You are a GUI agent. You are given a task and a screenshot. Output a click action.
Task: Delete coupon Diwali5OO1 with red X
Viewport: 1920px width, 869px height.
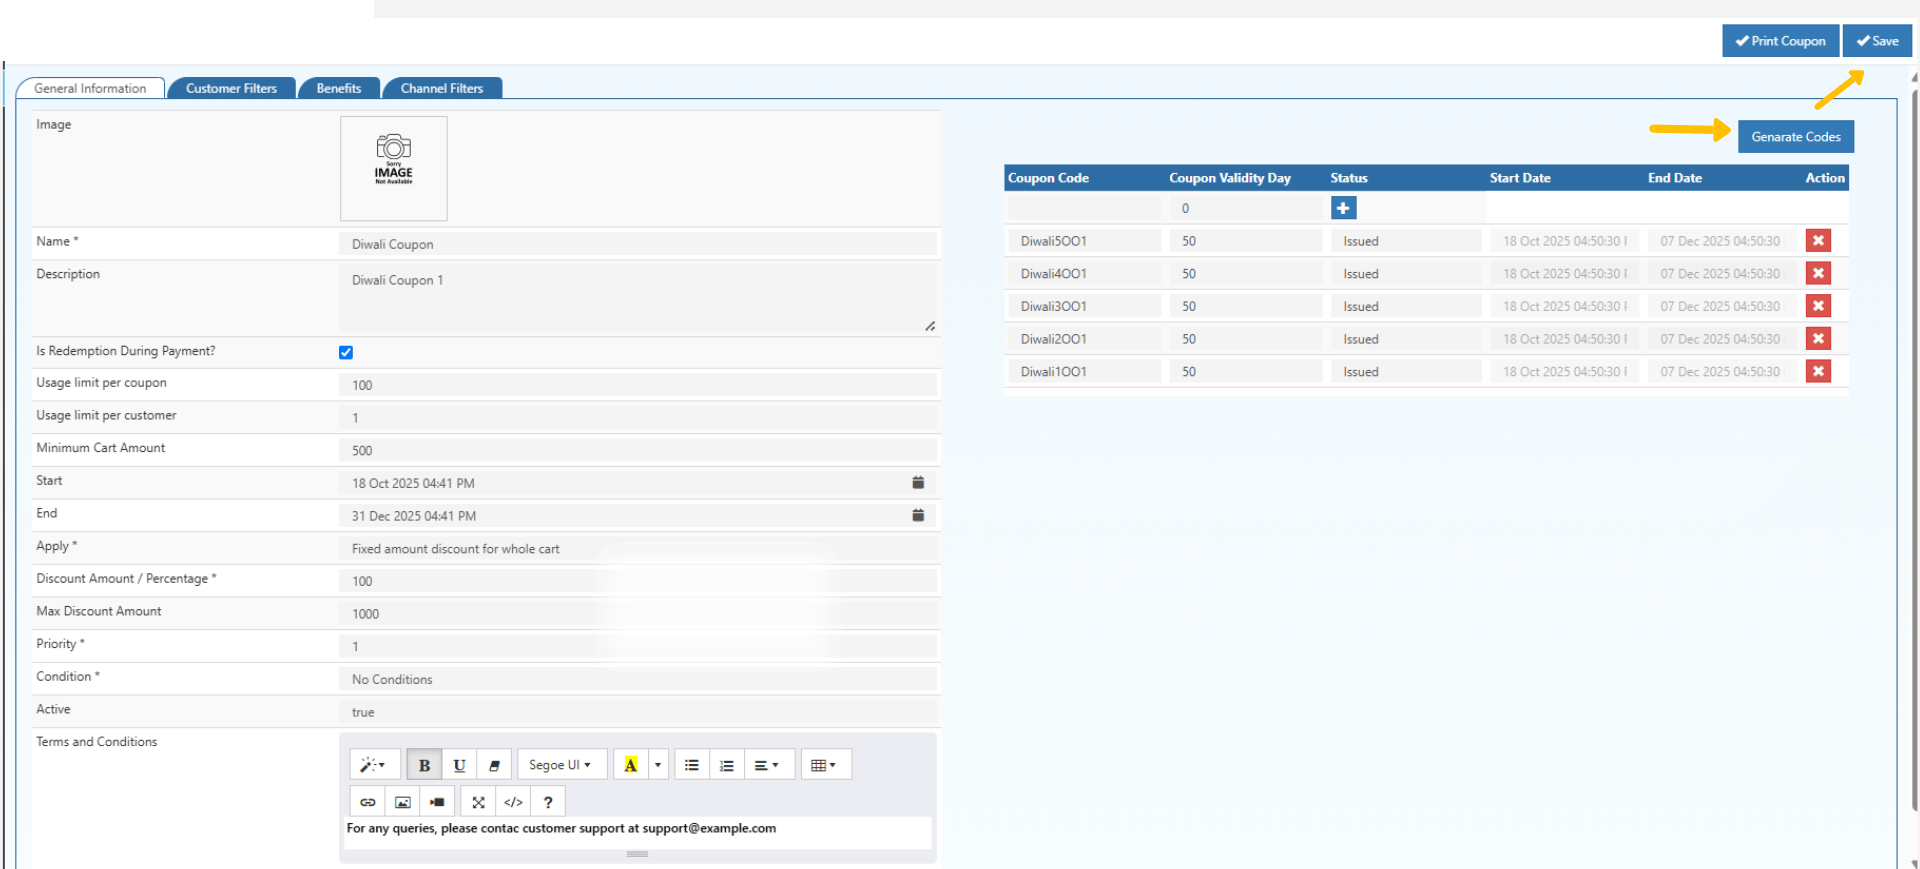point(1818,241)
